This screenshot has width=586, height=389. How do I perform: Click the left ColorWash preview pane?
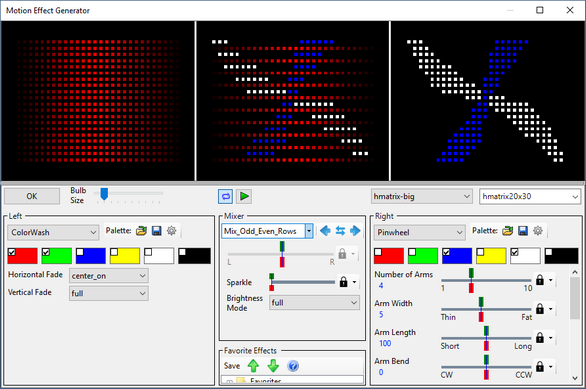pos(98,101)
